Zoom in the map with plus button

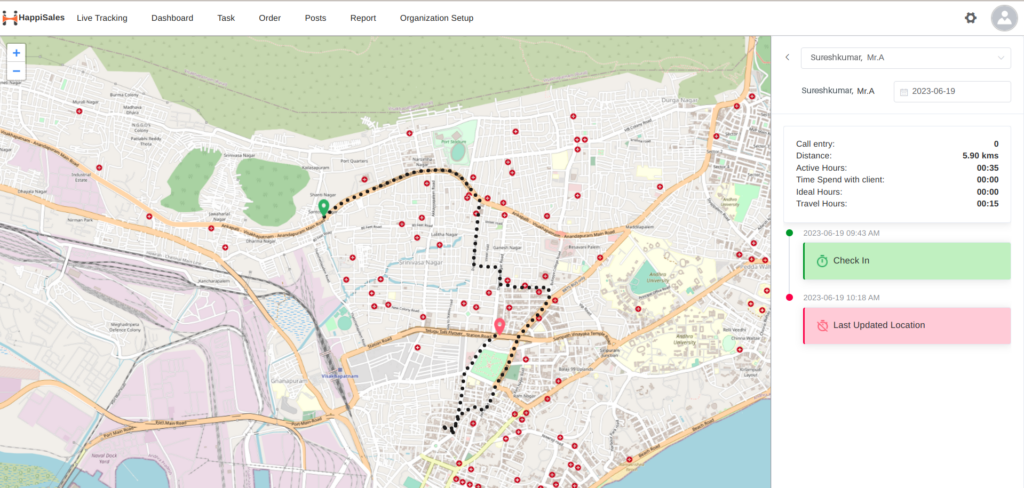coord(16,53)
